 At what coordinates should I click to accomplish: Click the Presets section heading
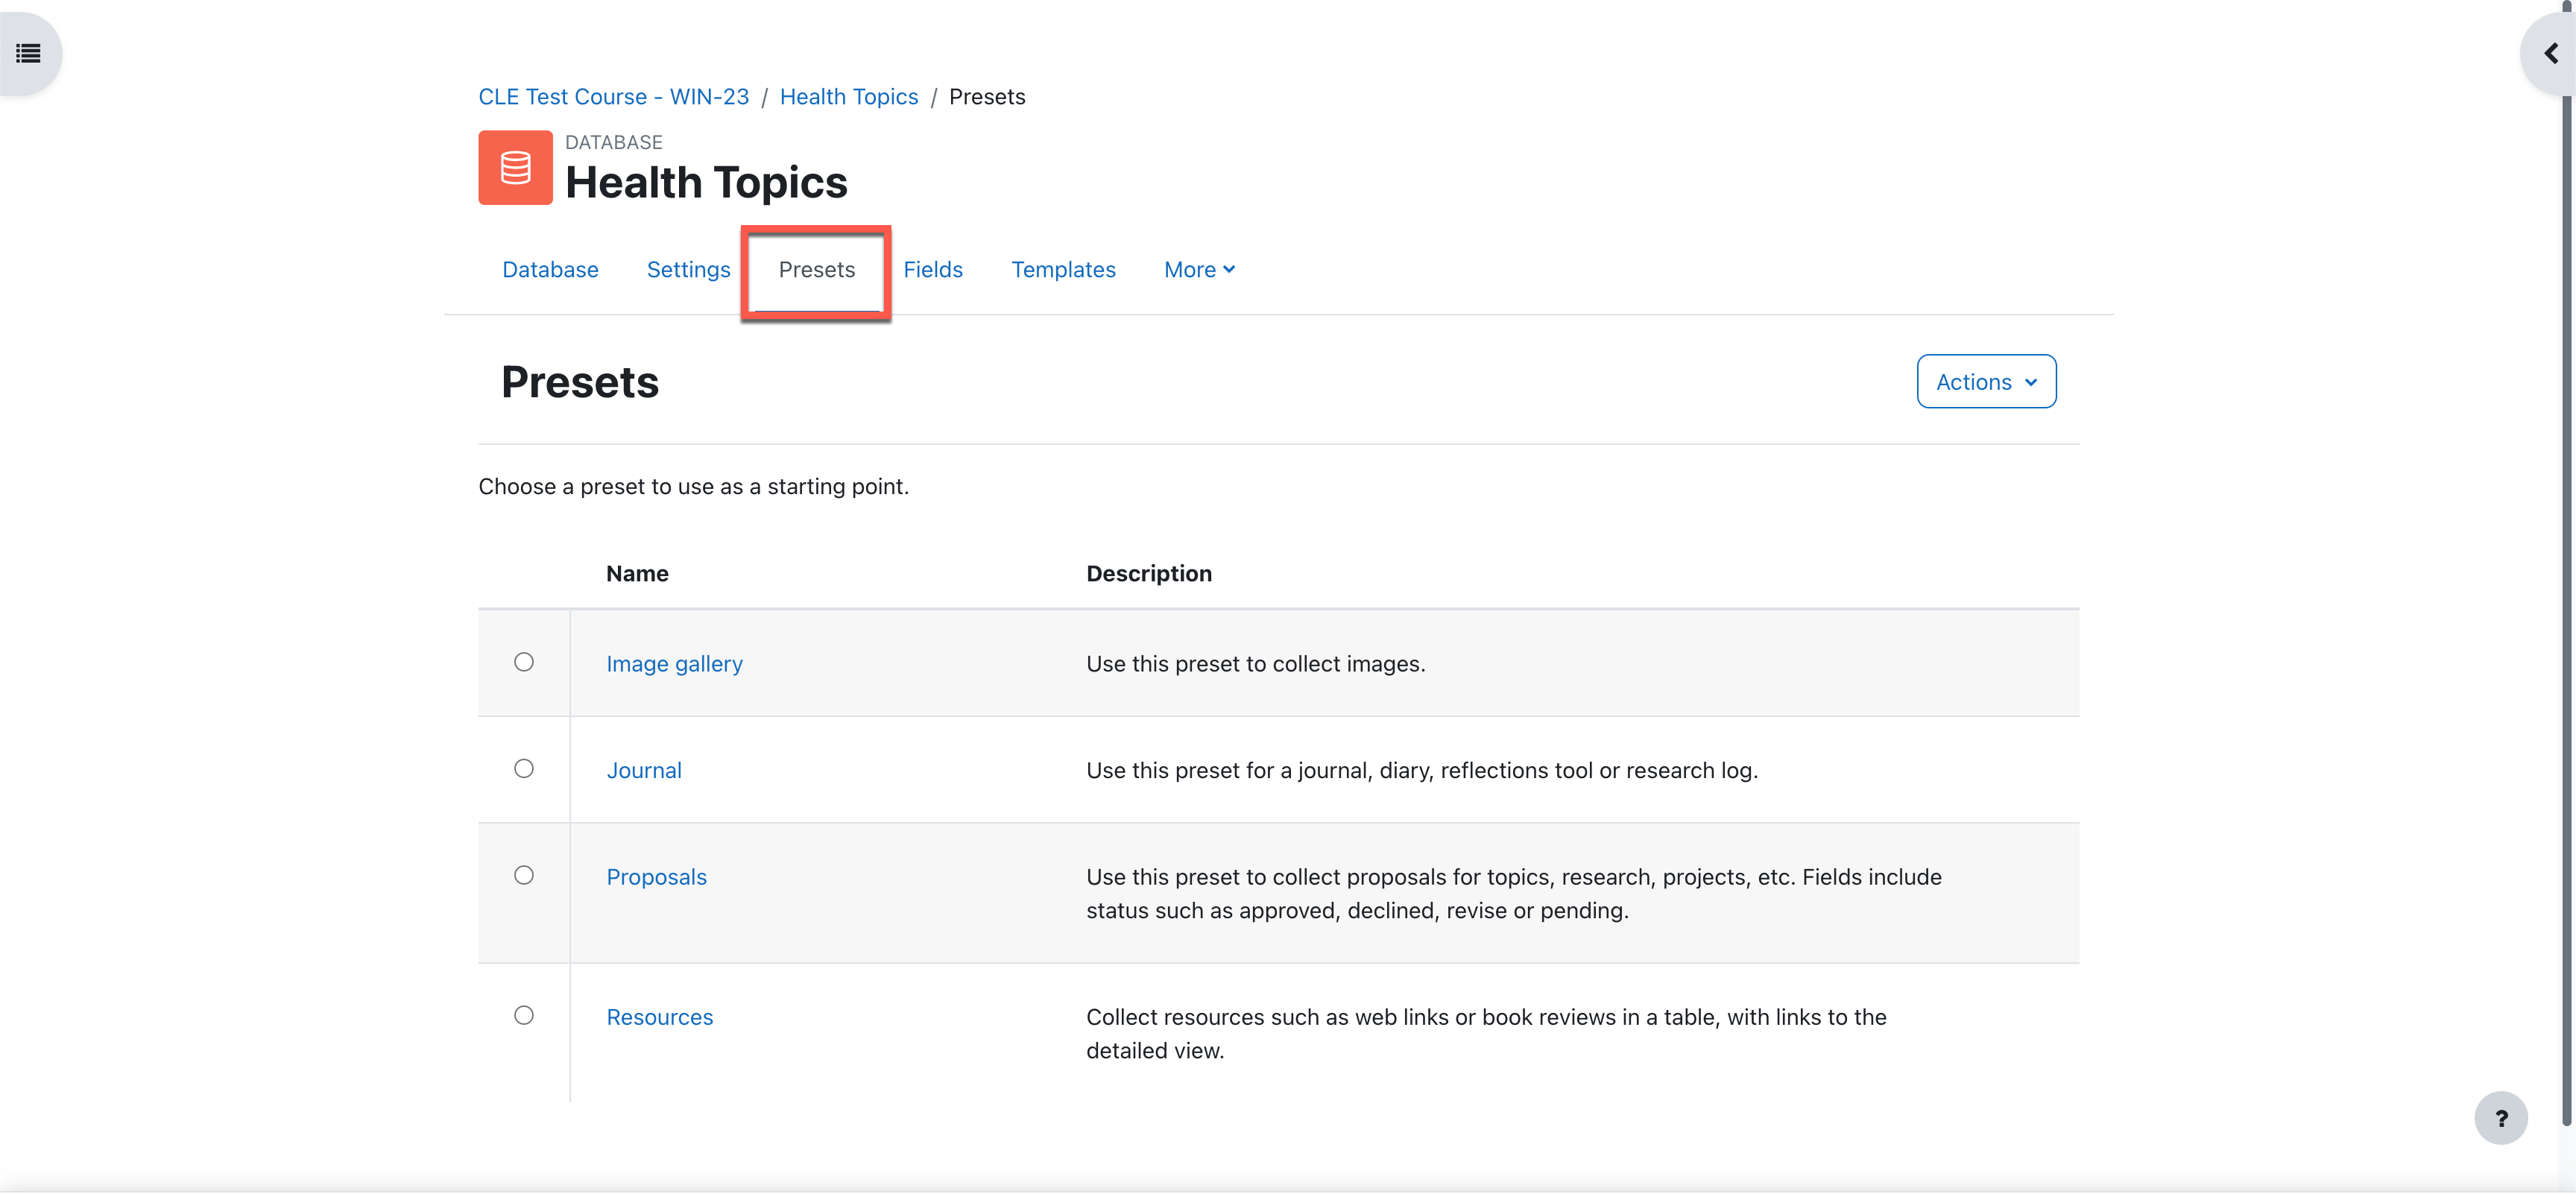pos(580,383)
